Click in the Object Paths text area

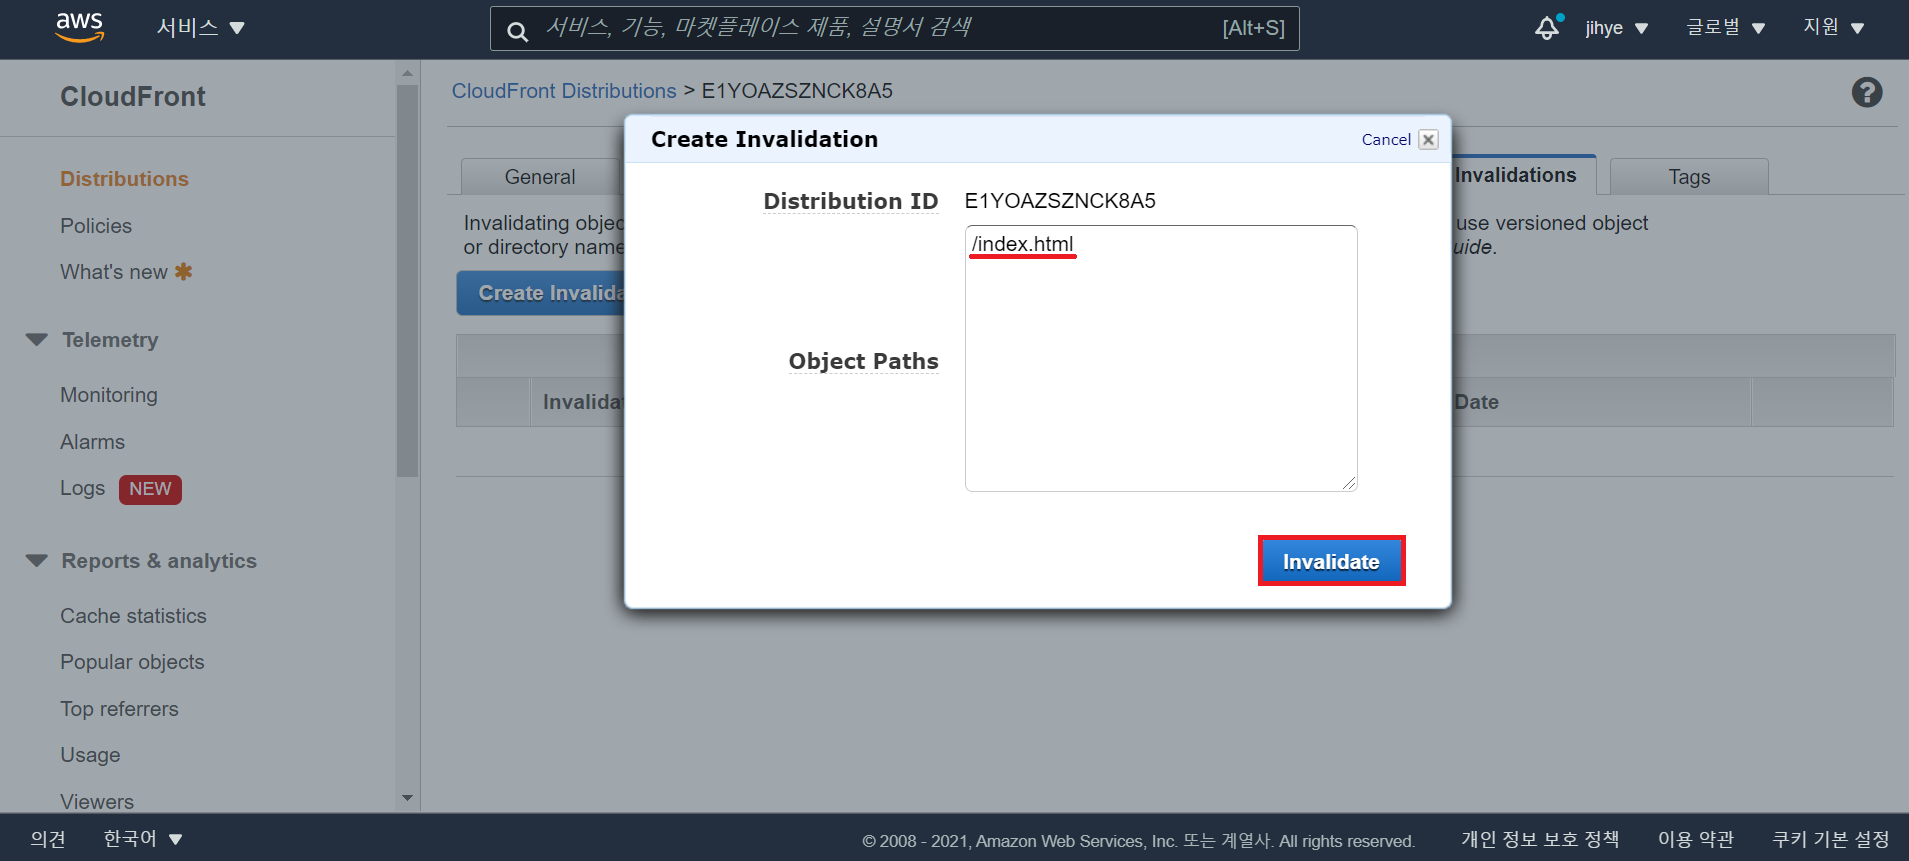1161,358
